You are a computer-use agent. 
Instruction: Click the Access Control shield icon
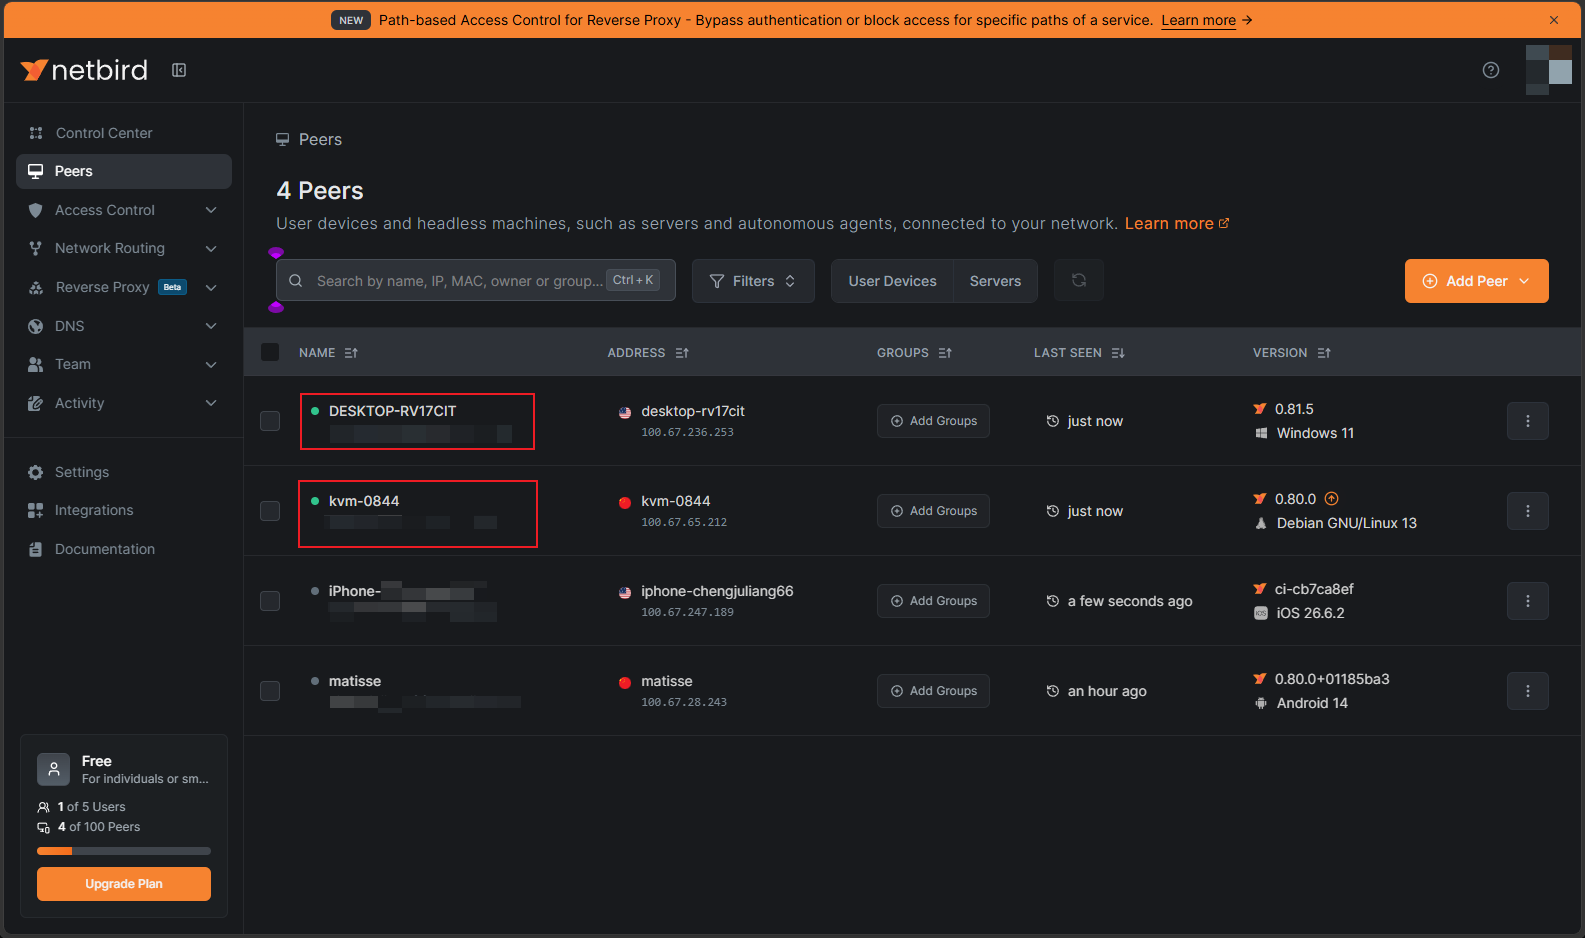pyautogui.click(x=36, y=210)
